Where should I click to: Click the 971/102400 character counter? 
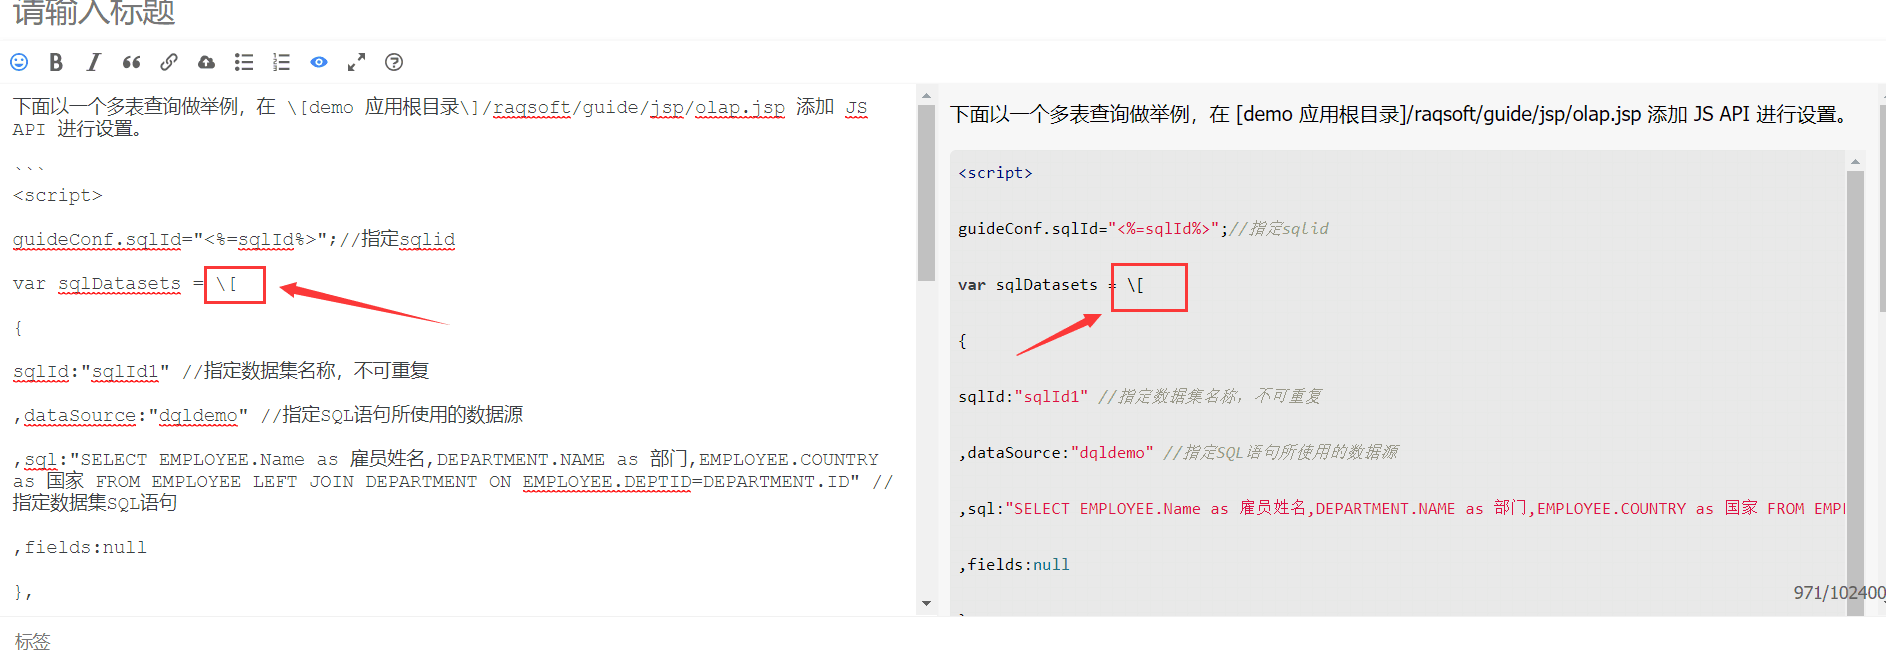click(1839, 593)
